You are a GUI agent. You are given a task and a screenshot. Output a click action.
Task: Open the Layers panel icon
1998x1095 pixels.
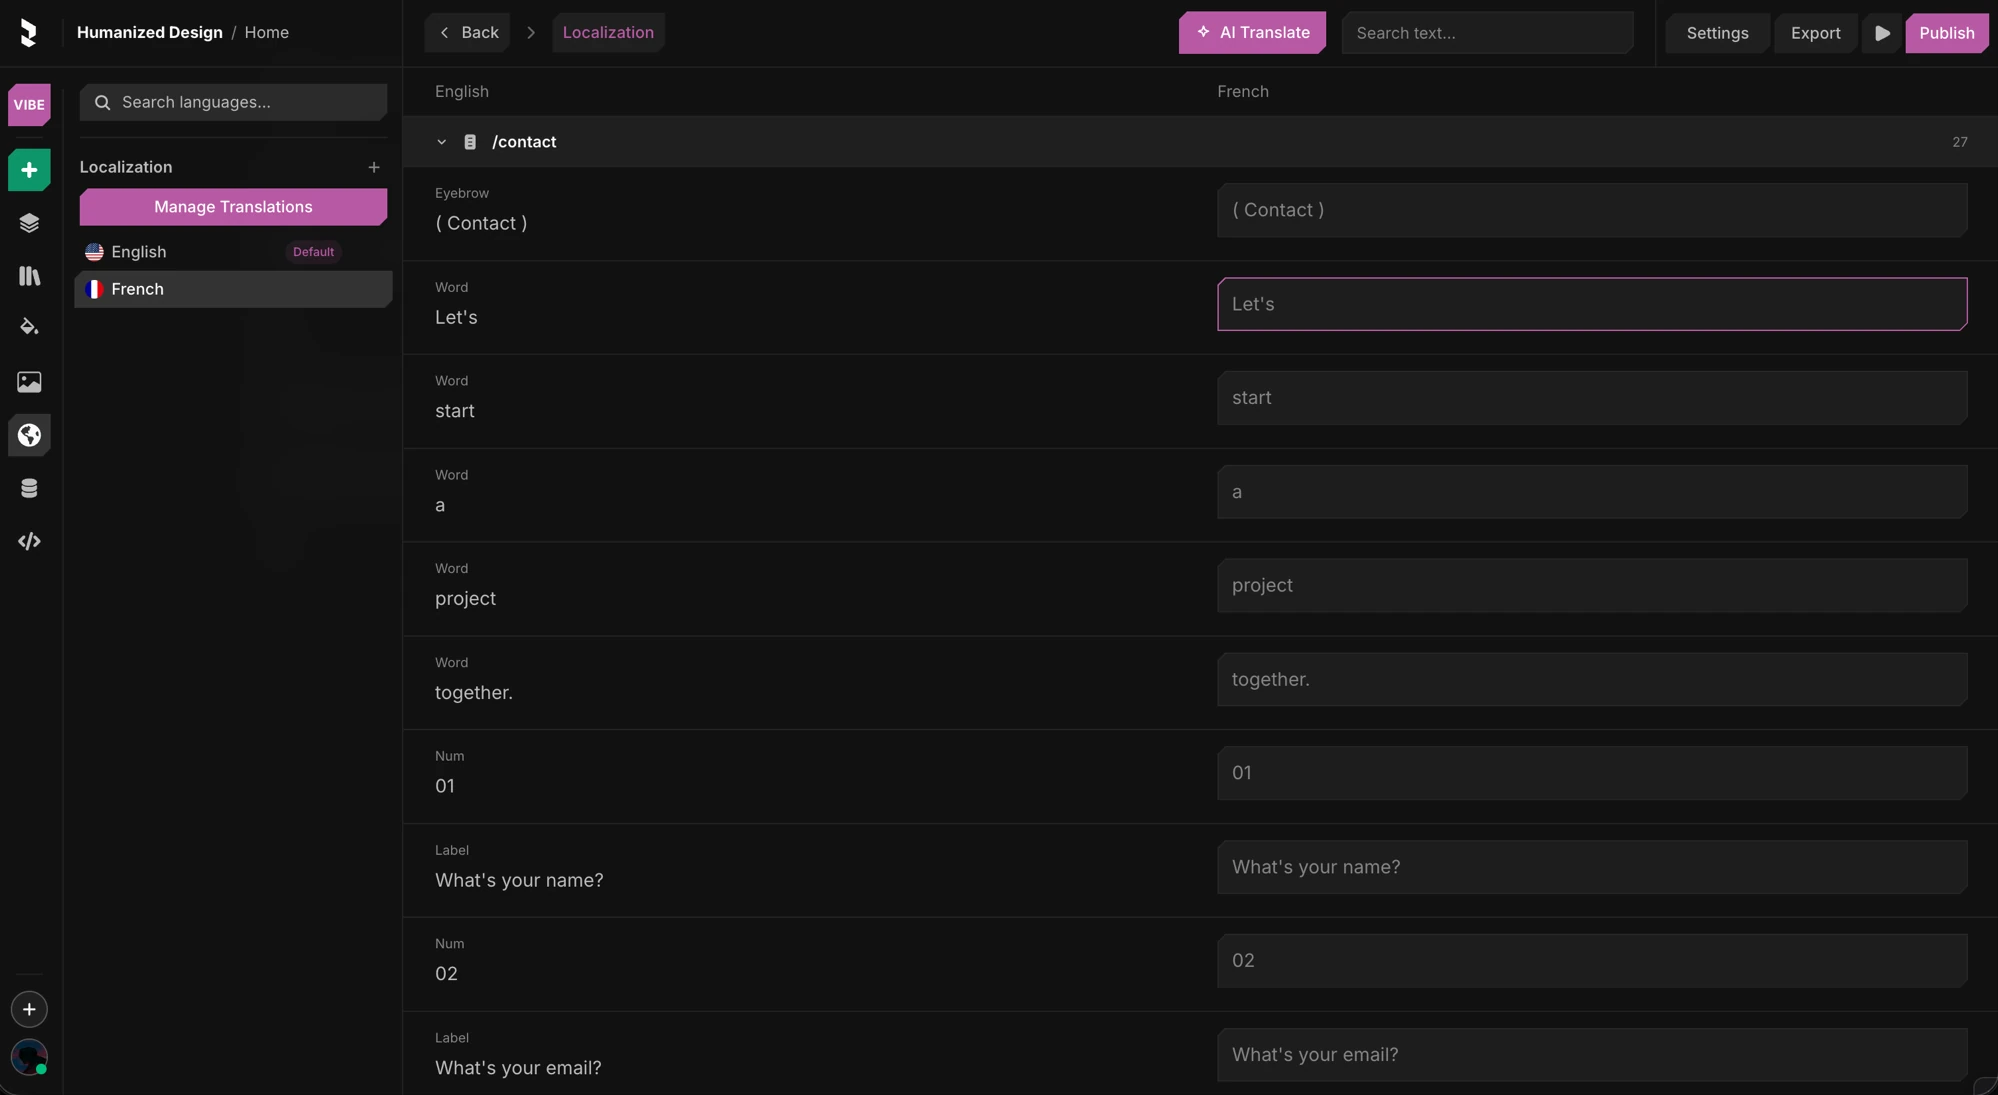click(29, 223)
